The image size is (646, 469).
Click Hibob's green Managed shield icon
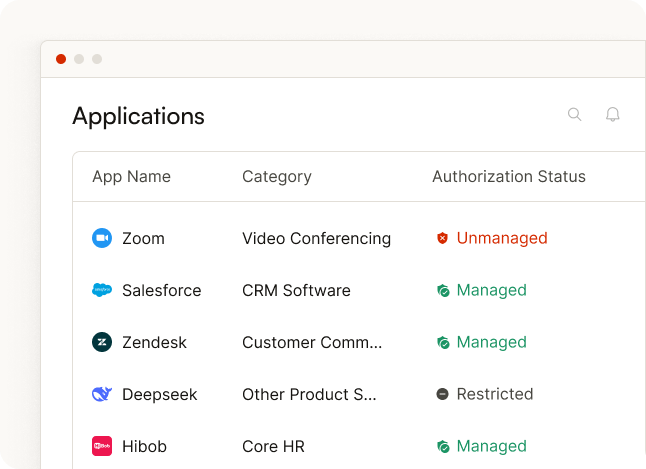click(x=443, y=446)
